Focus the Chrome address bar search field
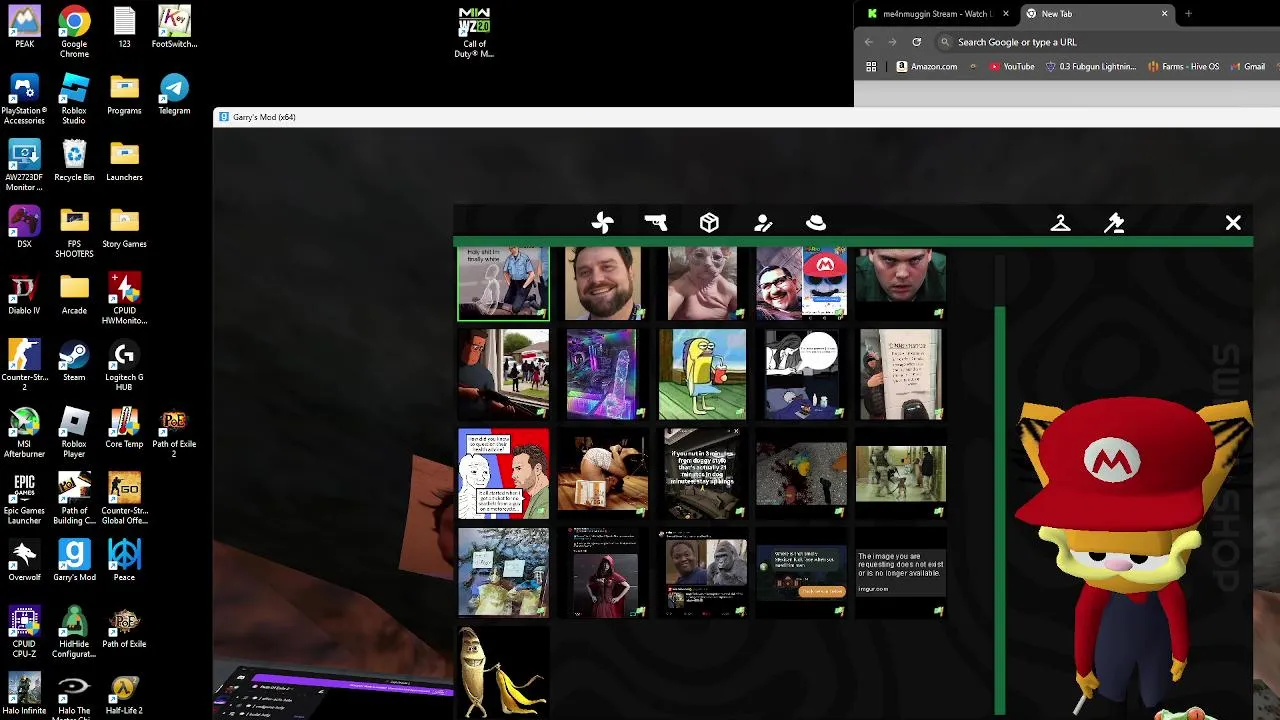Viewport: 1280px width, 720px height. coord(1107,42)
